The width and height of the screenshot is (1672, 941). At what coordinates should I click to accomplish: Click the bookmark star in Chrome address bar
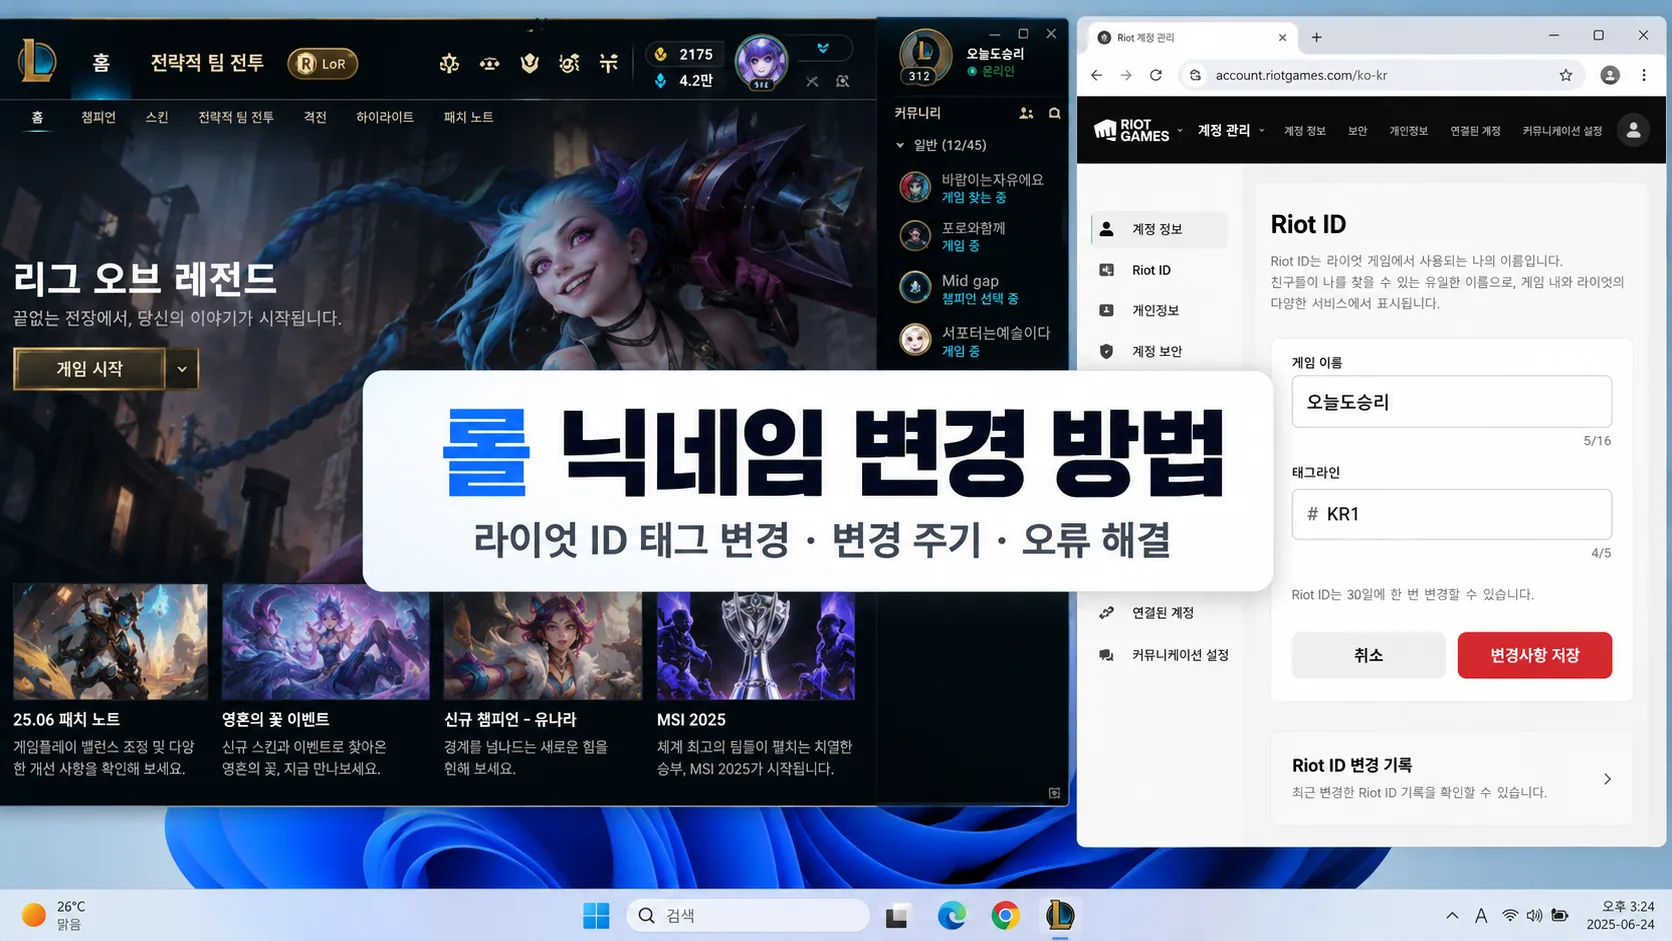1566,75
